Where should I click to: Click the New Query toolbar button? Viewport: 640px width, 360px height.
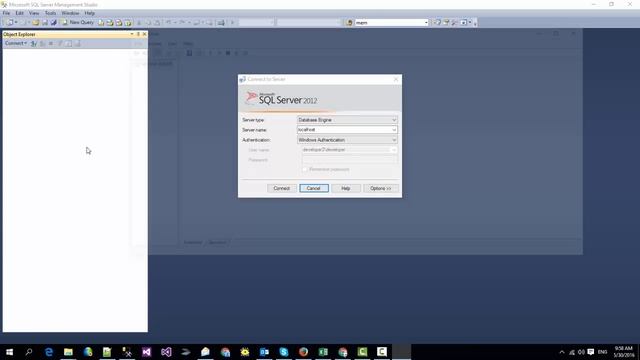tap(78, 22)
